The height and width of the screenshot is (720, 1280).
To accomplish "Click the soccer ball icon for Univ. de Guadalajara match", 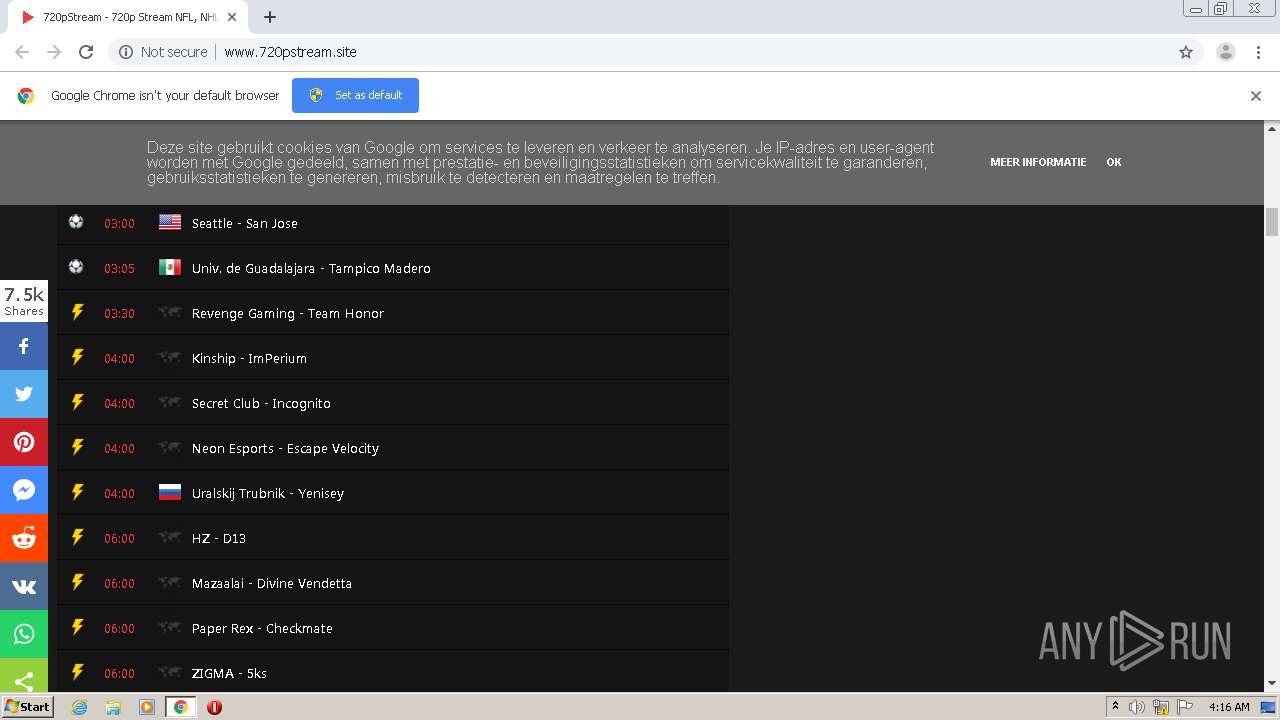I will point(76,267).
